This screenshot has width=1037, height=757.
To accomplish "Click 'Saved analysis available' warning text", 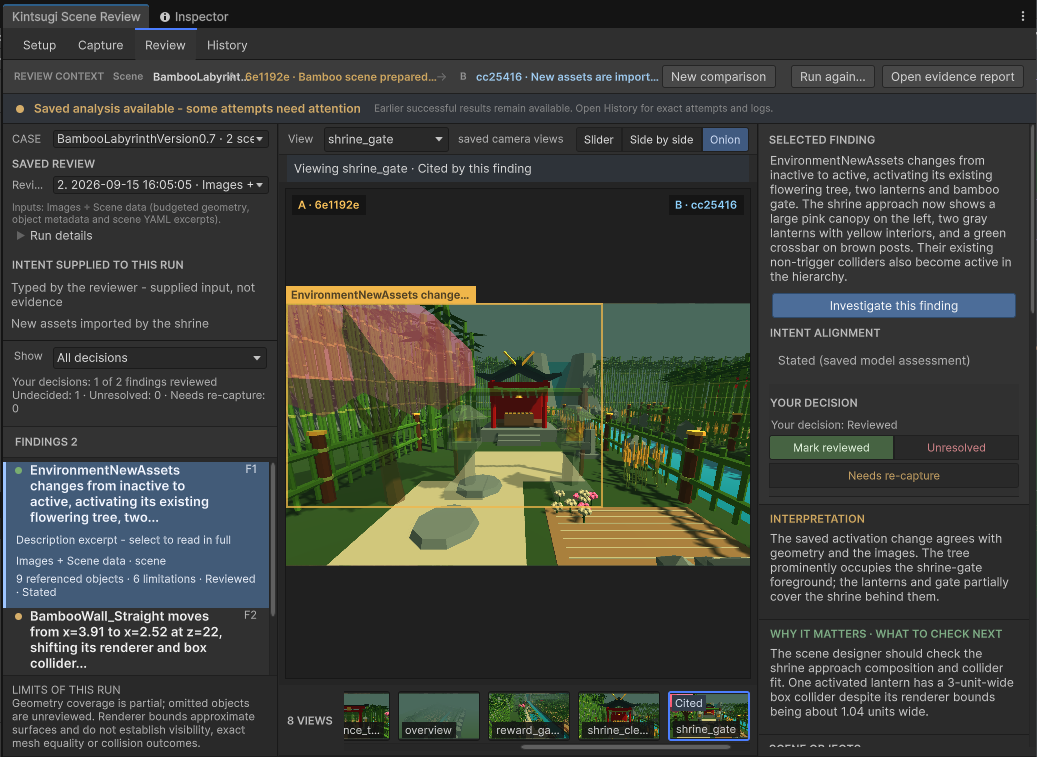I will click(x=197, y=108).
